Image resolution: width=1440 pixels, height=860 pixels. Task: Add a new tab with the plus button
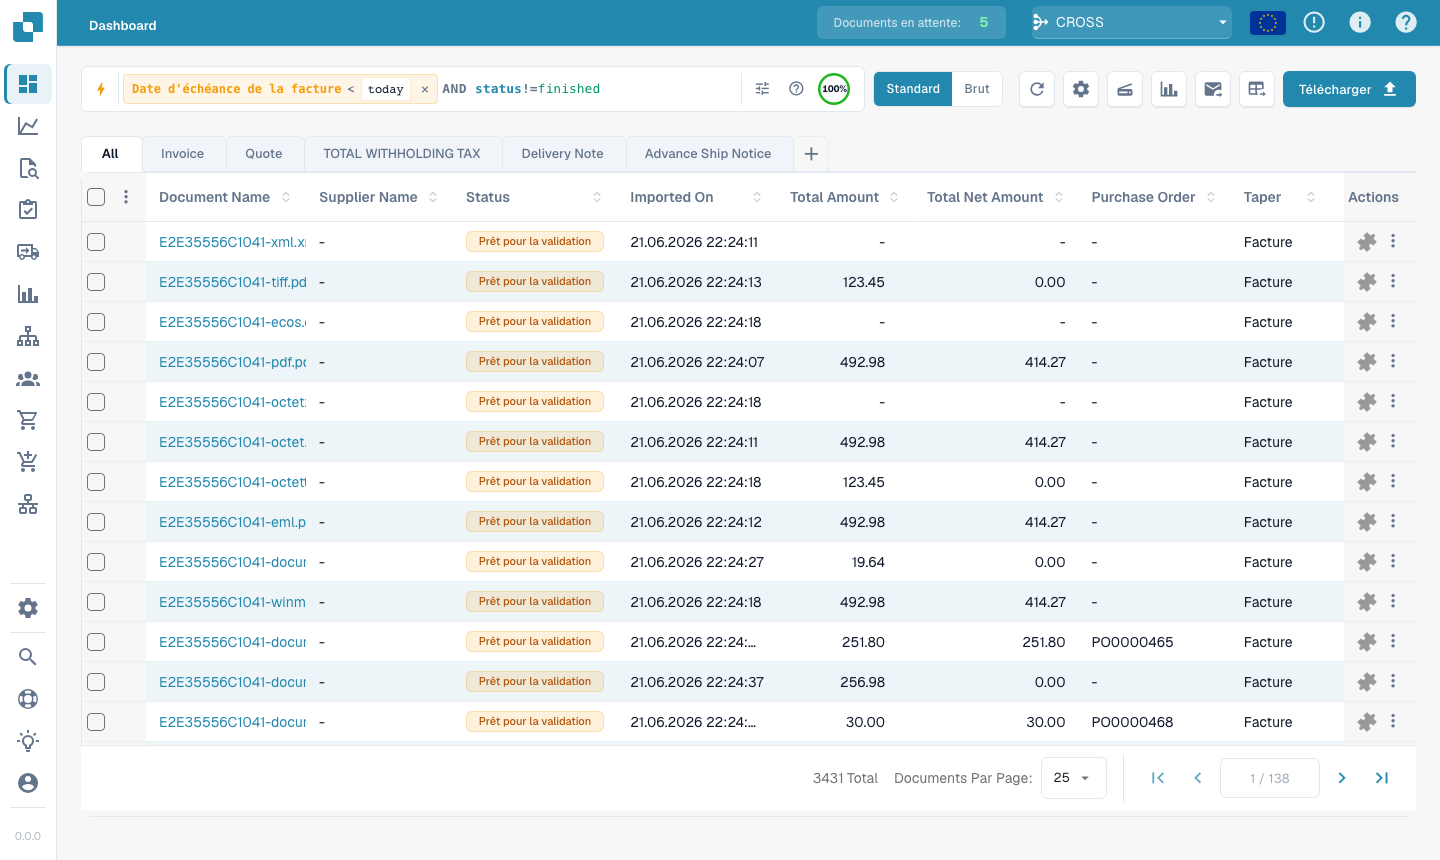point(811,154)
